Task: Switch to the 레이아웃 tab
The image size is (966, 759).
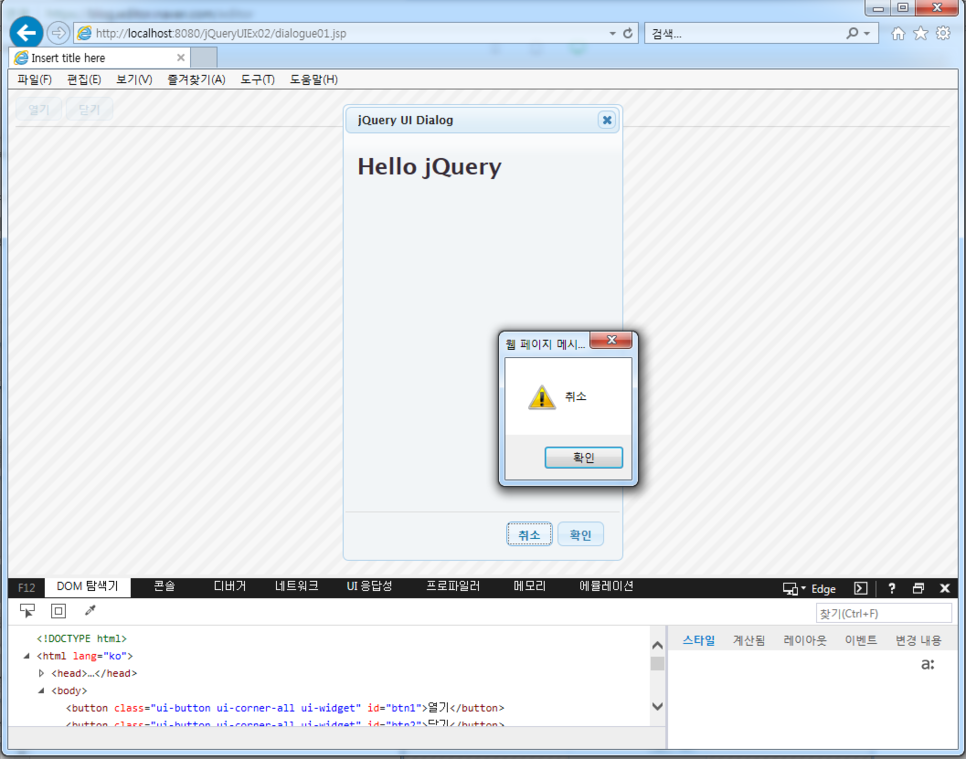Action: tap(805, 641)
